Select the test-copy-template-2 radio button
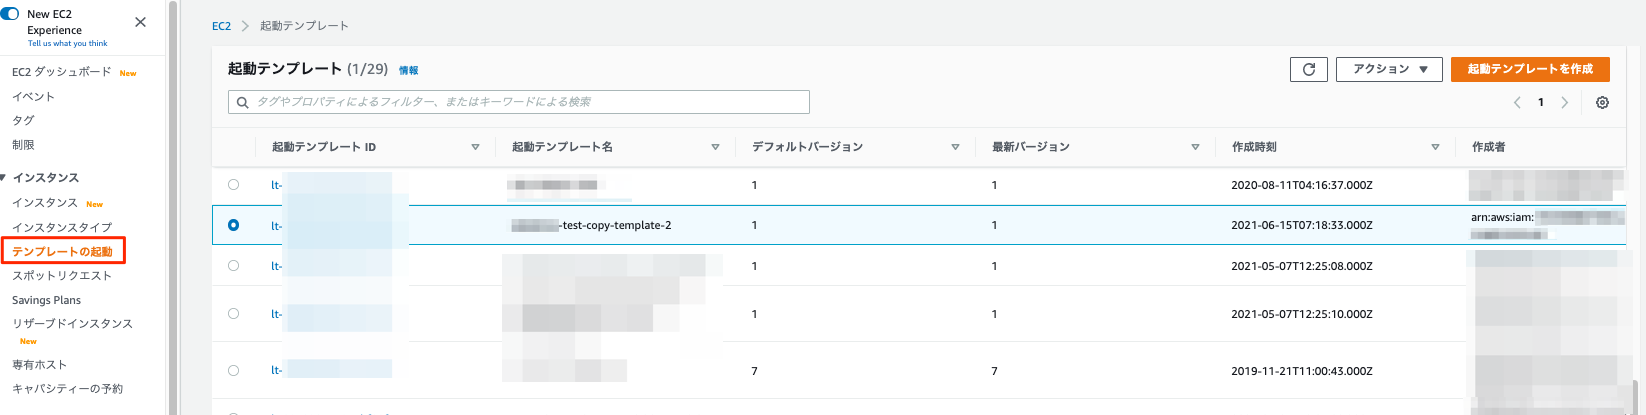 pyautogui.click(x=233, y=225)
